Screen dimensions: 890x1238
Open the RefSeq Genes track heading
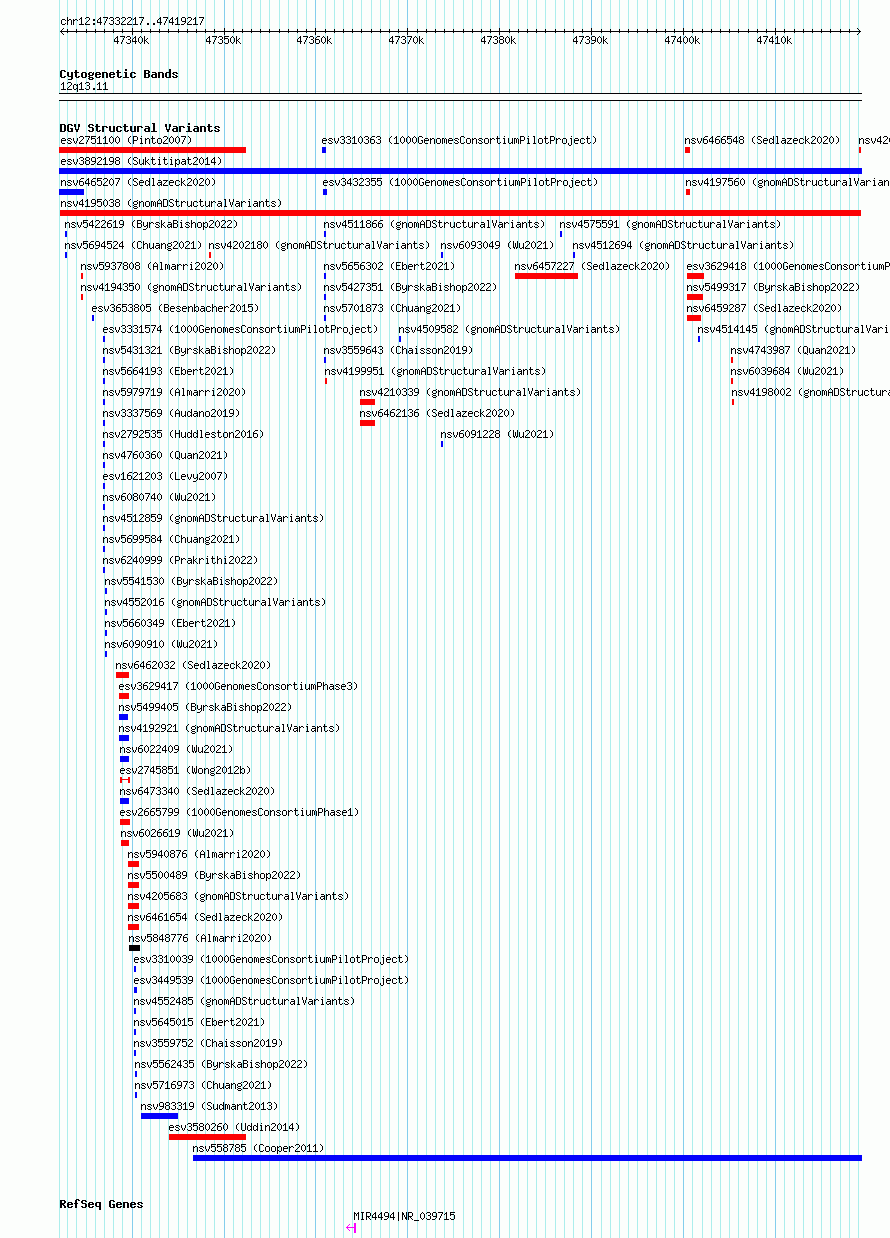(x=101, y=1204)
